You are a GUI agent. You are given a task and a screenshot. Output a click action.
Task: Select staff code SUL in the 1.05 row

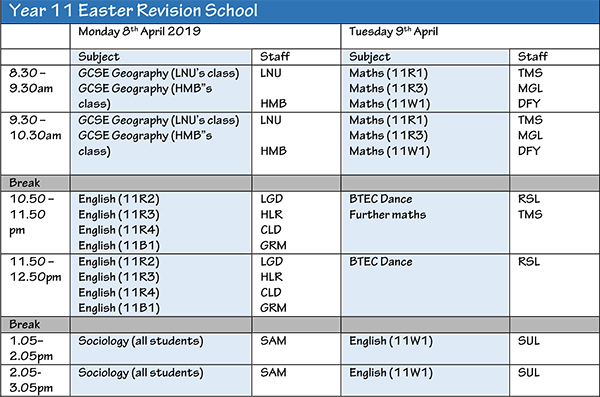pos(528,341)
